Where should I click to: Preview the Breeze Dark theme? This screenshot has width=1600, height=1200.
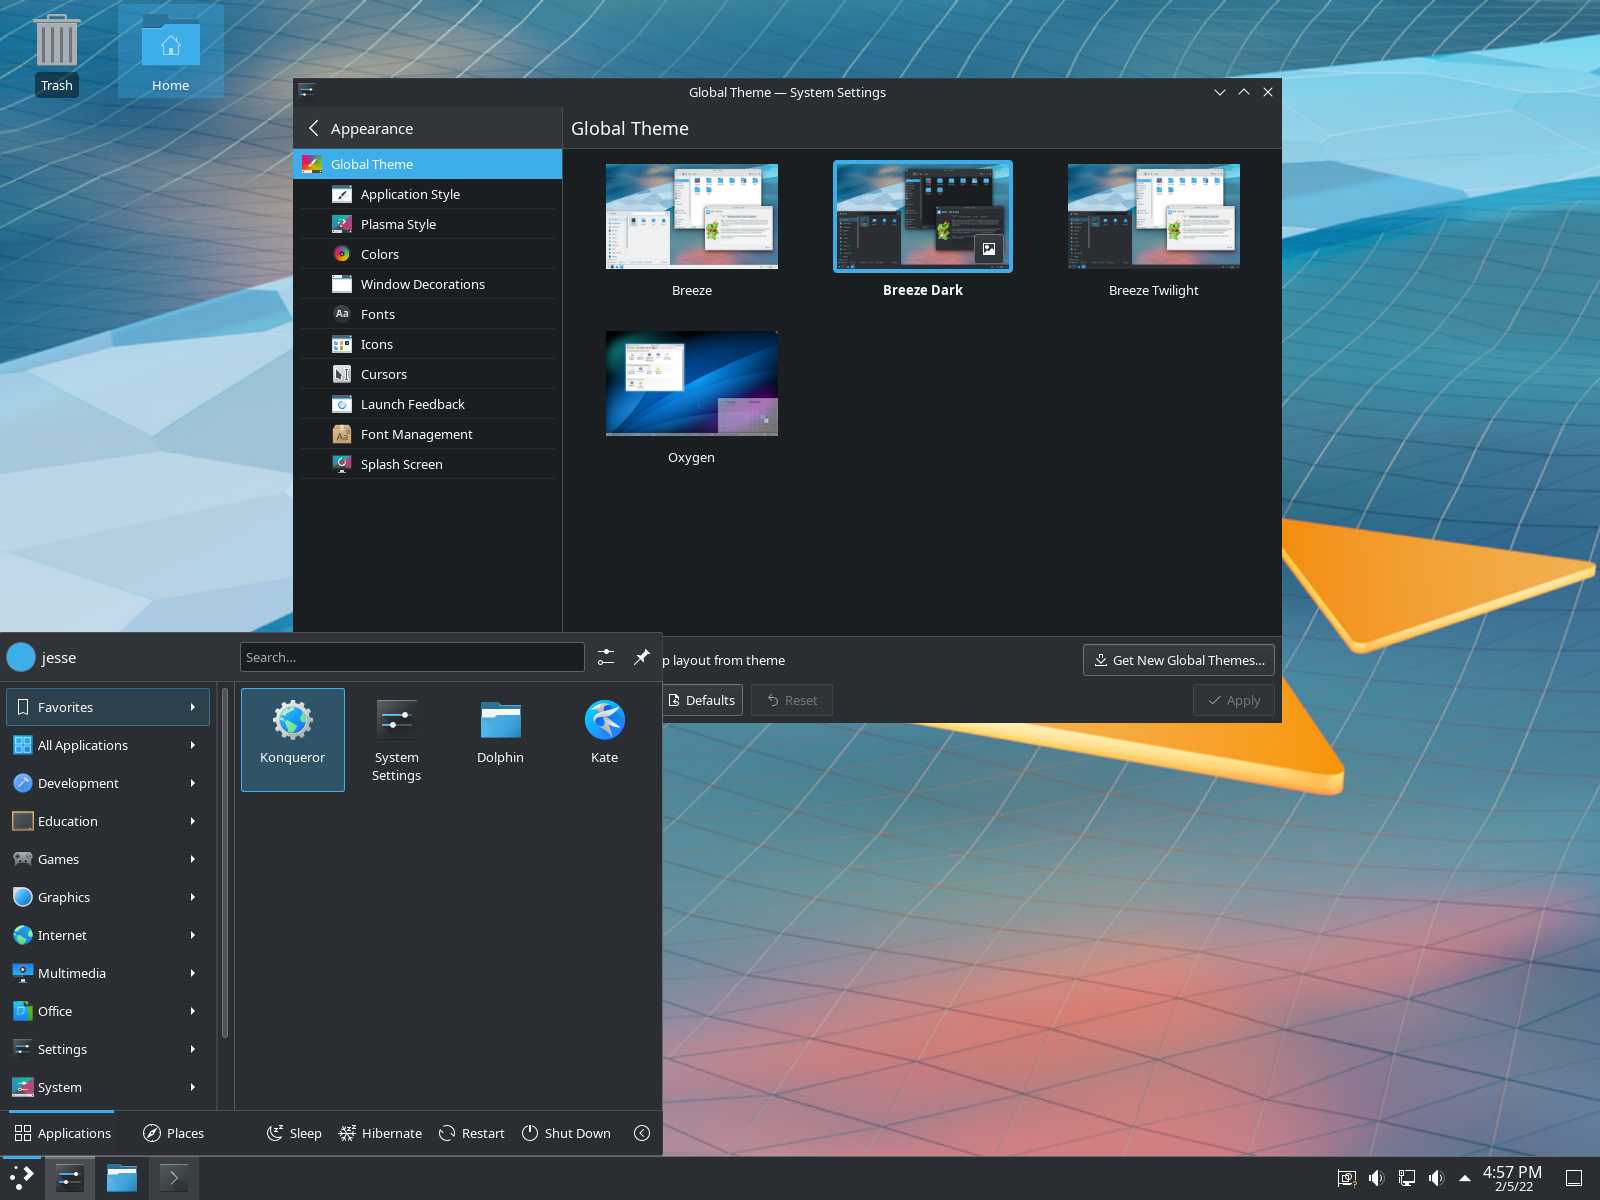pos(988,249)
